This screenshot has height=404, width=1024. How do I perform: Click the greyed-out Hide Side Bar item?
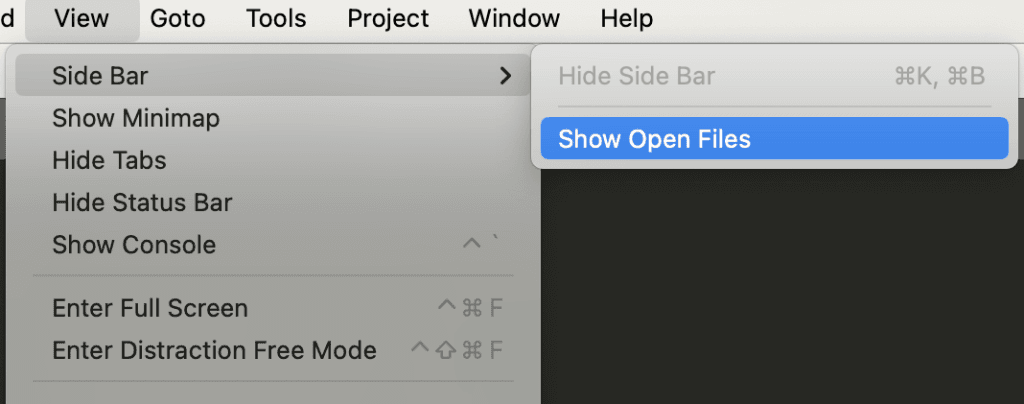tap(637, 76)
